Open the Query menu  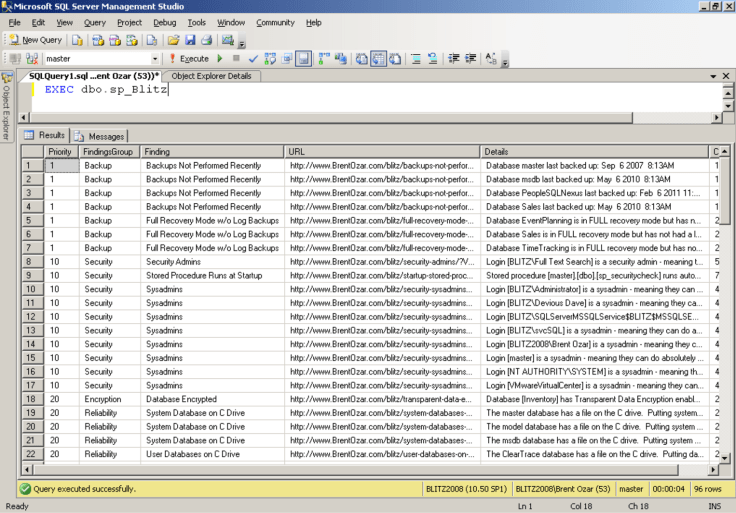pyautogui.click(x=94, y=22)
